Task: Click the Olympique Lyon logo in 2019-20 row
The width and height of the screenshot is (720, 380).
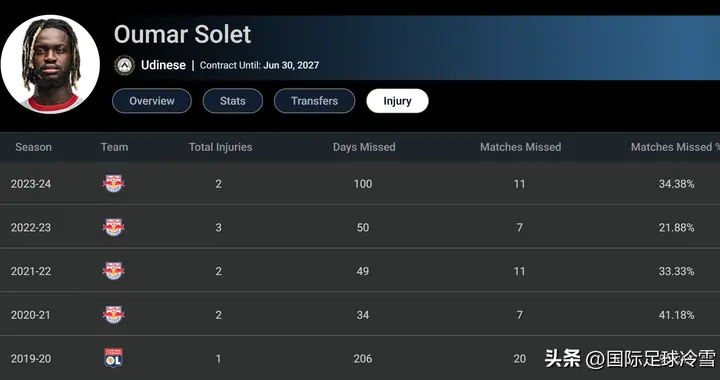Action: pos(113,358)
